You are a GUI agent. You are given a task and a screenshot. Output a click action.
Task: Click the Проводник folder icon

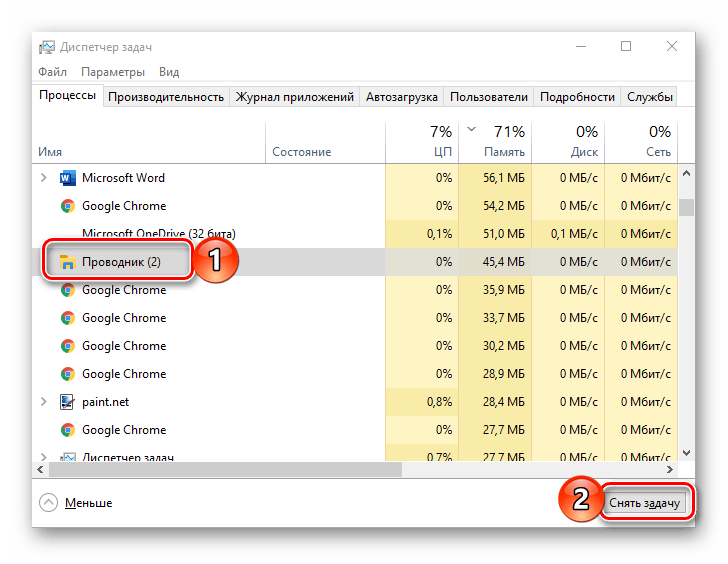click(68, 262)
